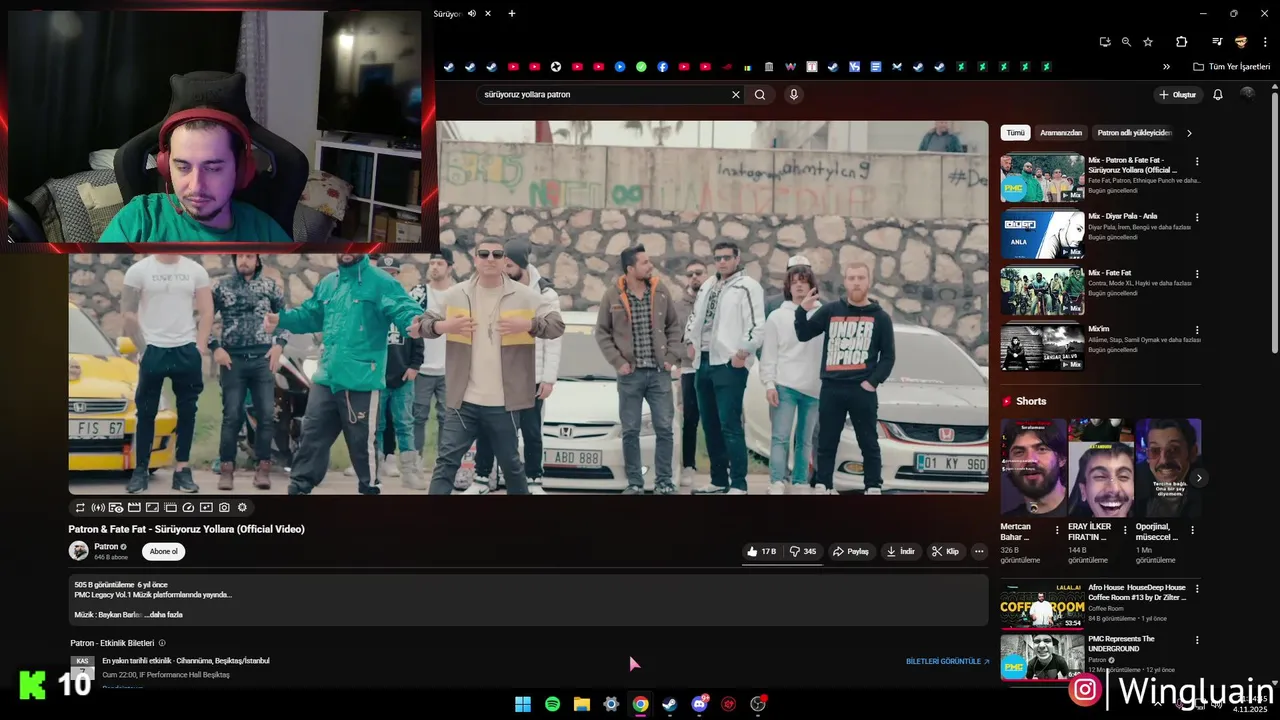Screen dimensions: 1280x720
Task: Click the Klip clip button
Action: 945,551
